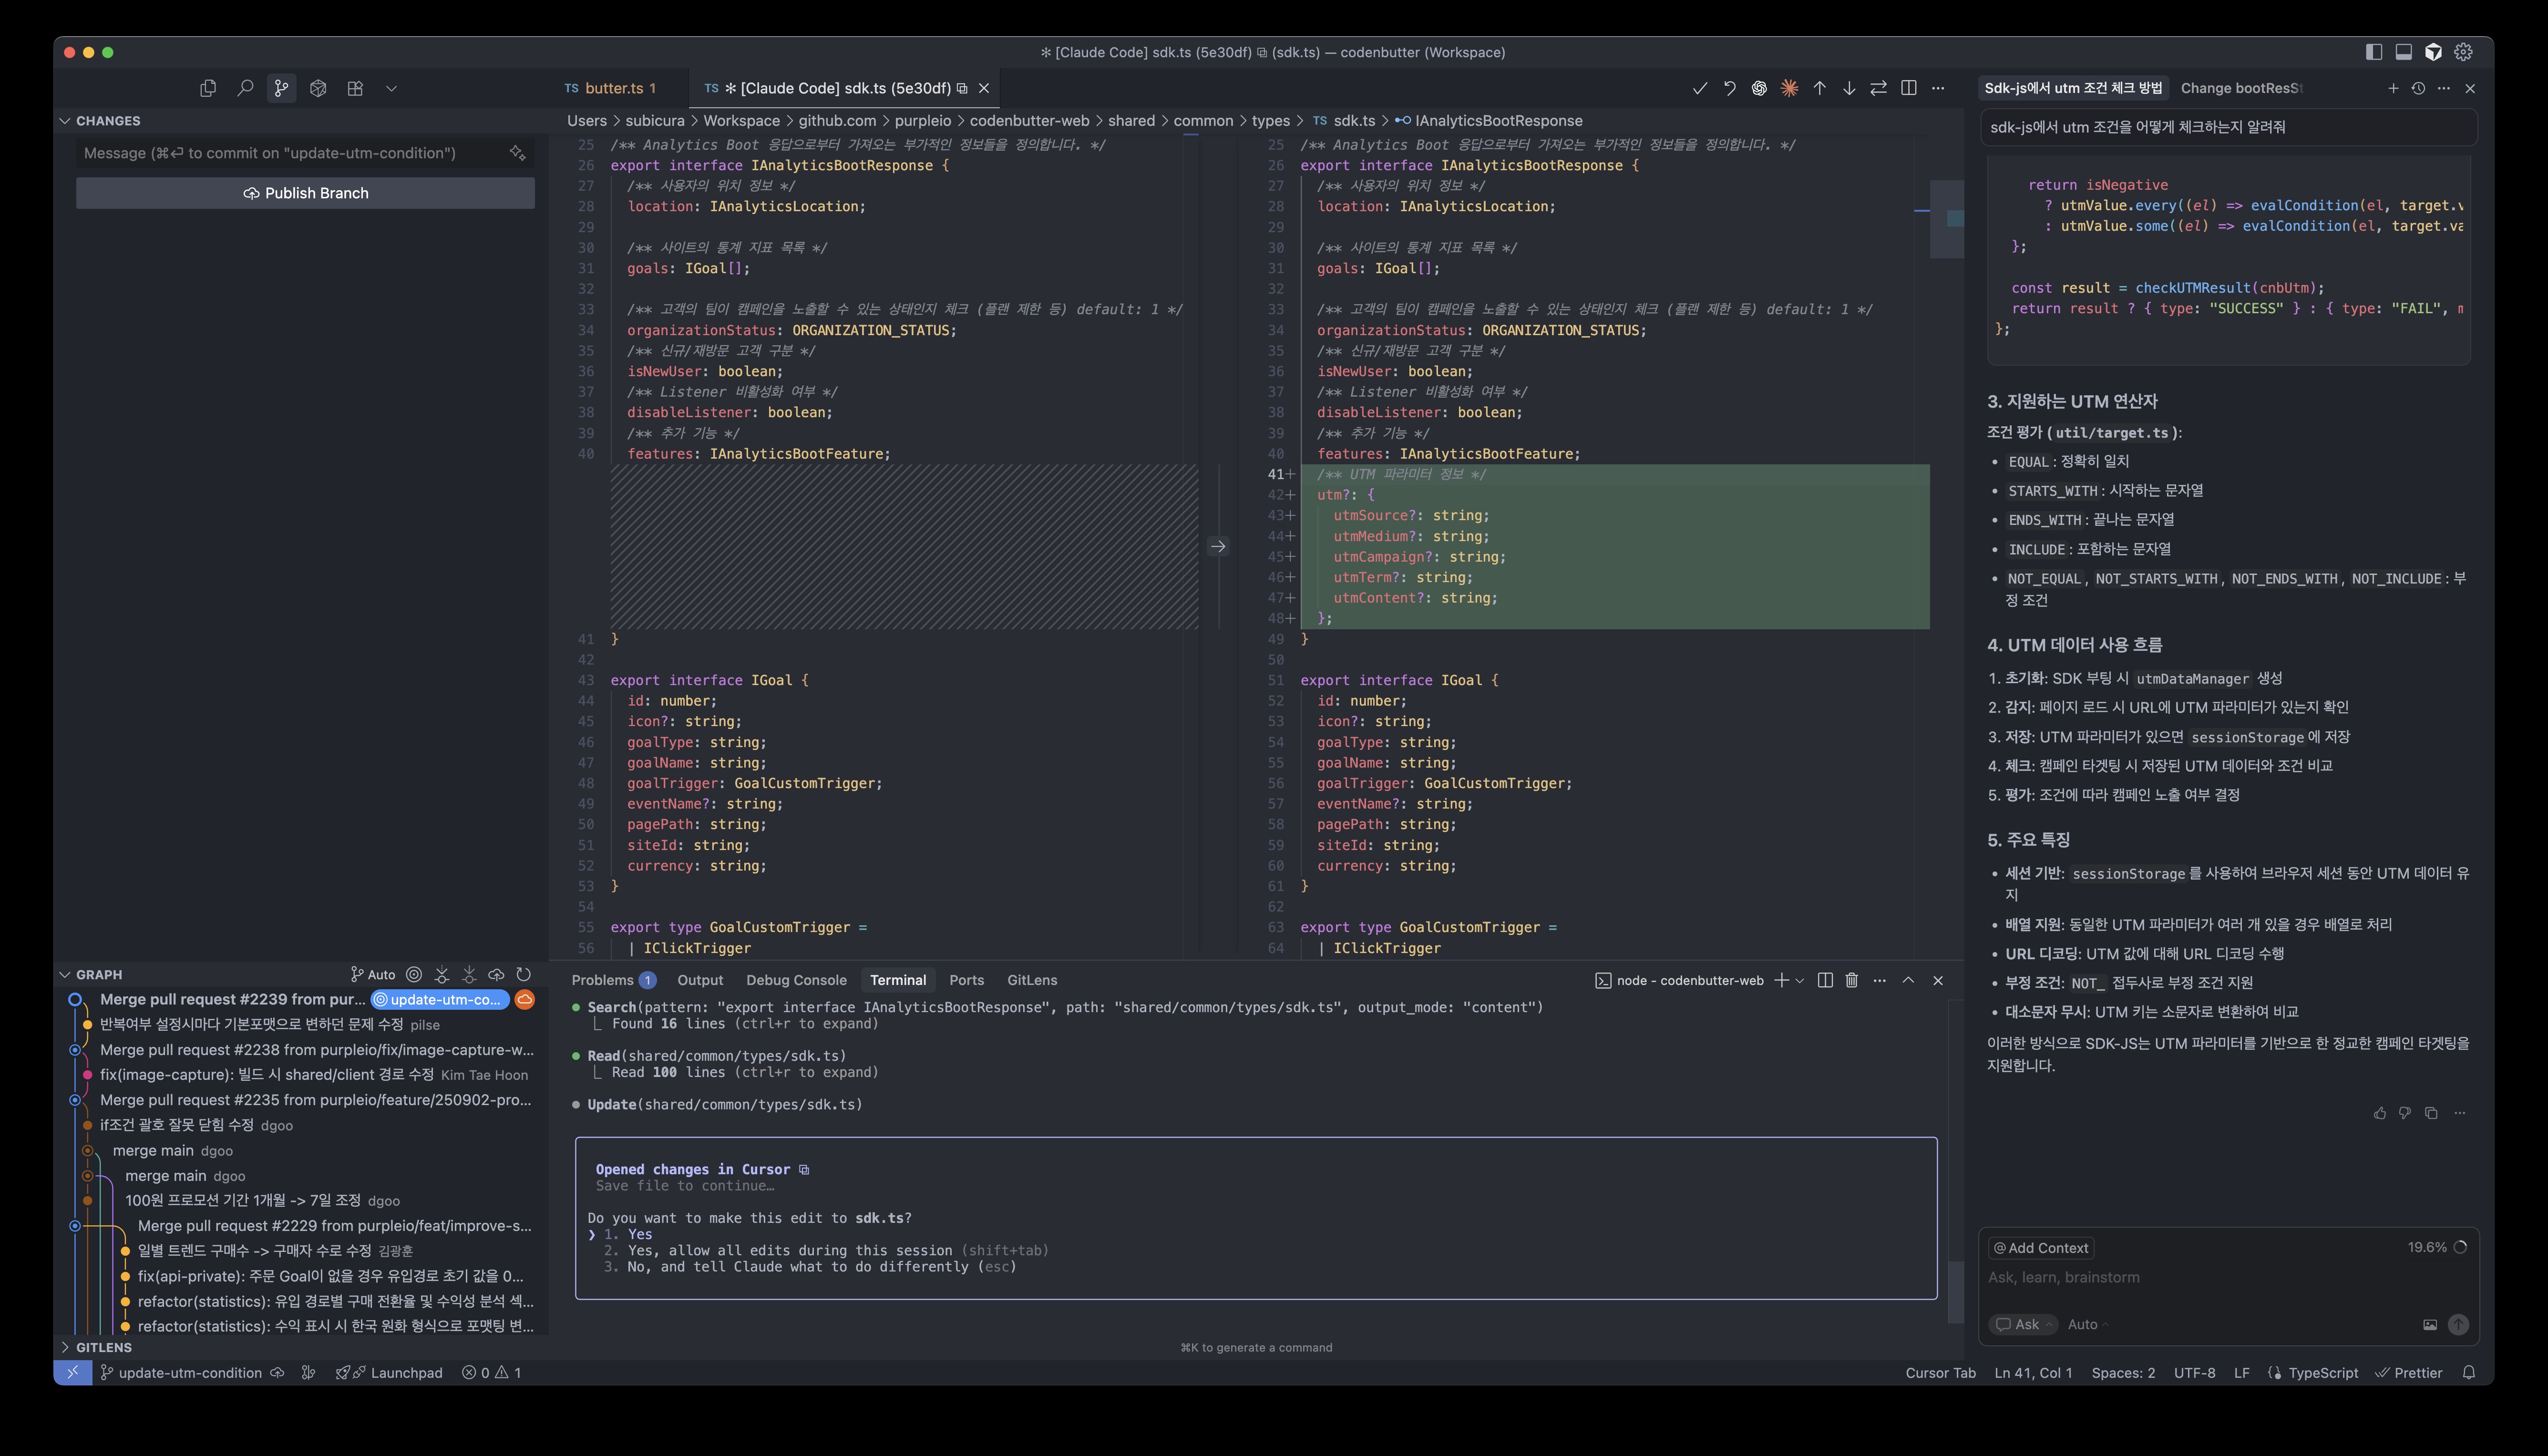Copy changes arrow in diff gutter
Screen dimensions: 2548x1456
[x=1218, y=546]
